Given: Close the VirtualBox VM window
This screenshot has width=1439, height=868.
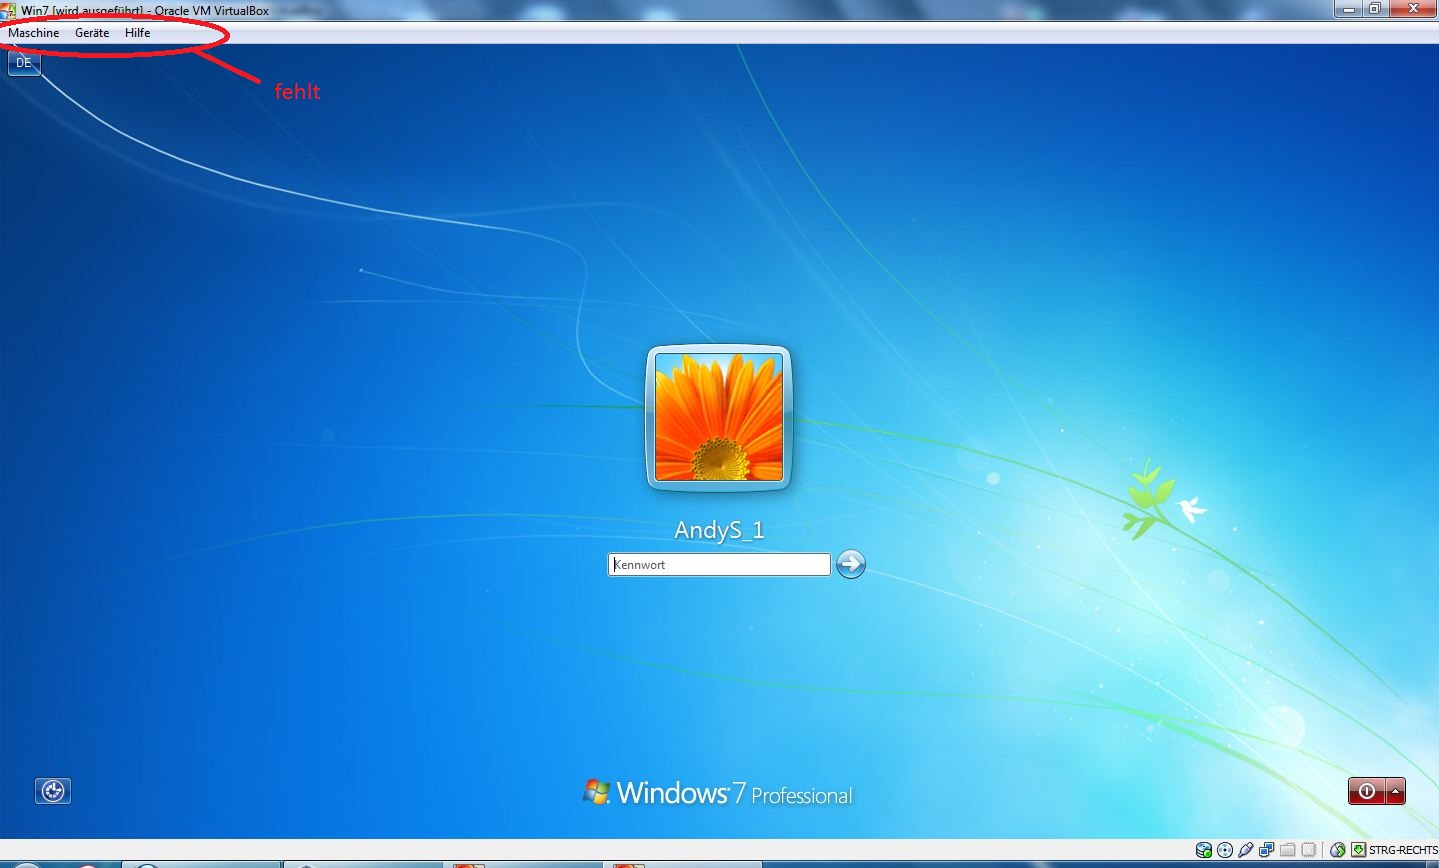Looking at the screenshot, I should 1414,8.
